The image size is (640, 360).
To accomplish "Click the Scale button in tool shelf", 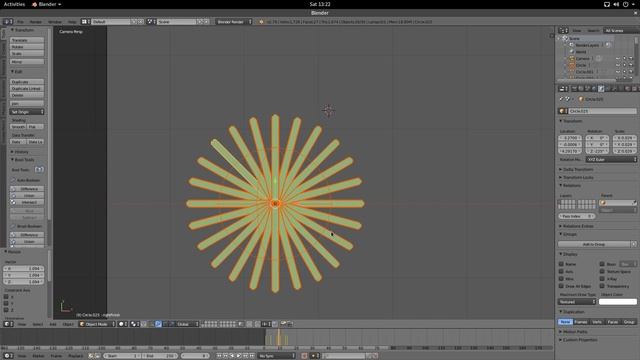I will point(27,53).
